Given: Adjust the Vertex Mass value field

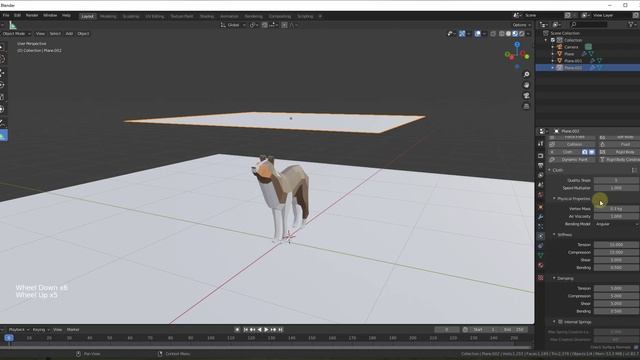Looking at the screenshot, I should point(617,209).
